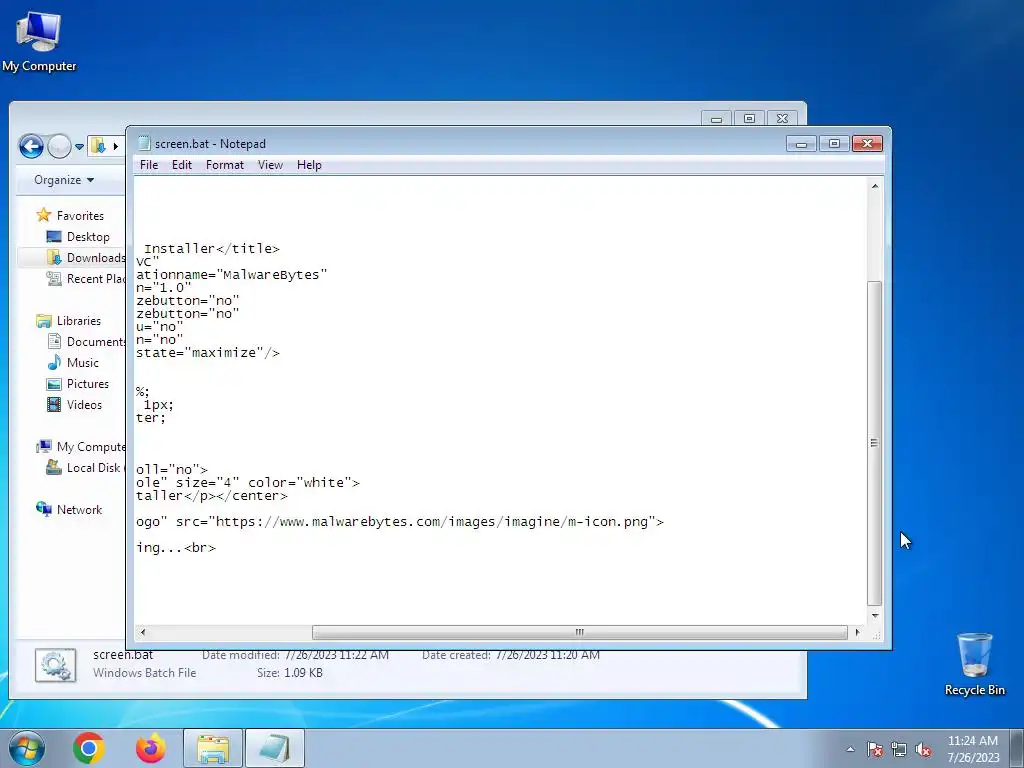
Task: Open the recent pages dropdown arrow in Explorer
Action: pos(79,146)
